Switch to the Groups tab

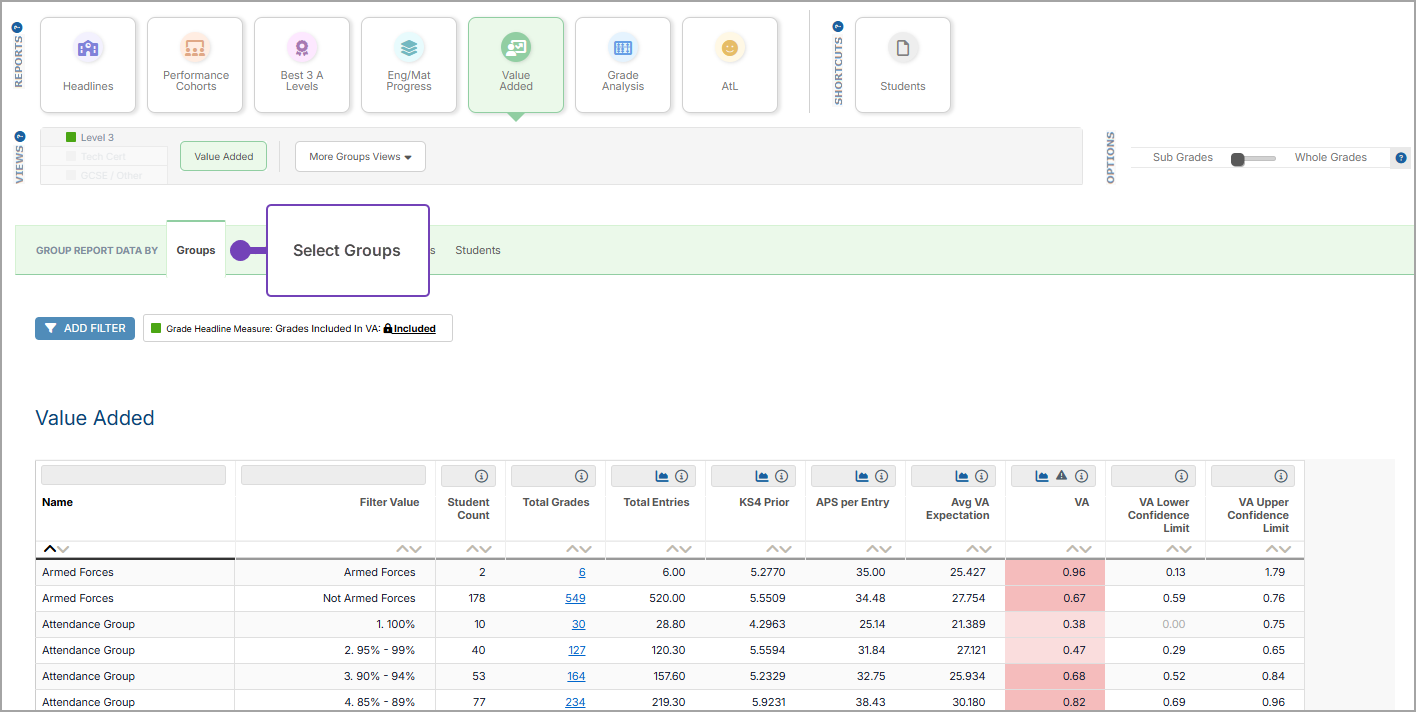tap(196, 250)
